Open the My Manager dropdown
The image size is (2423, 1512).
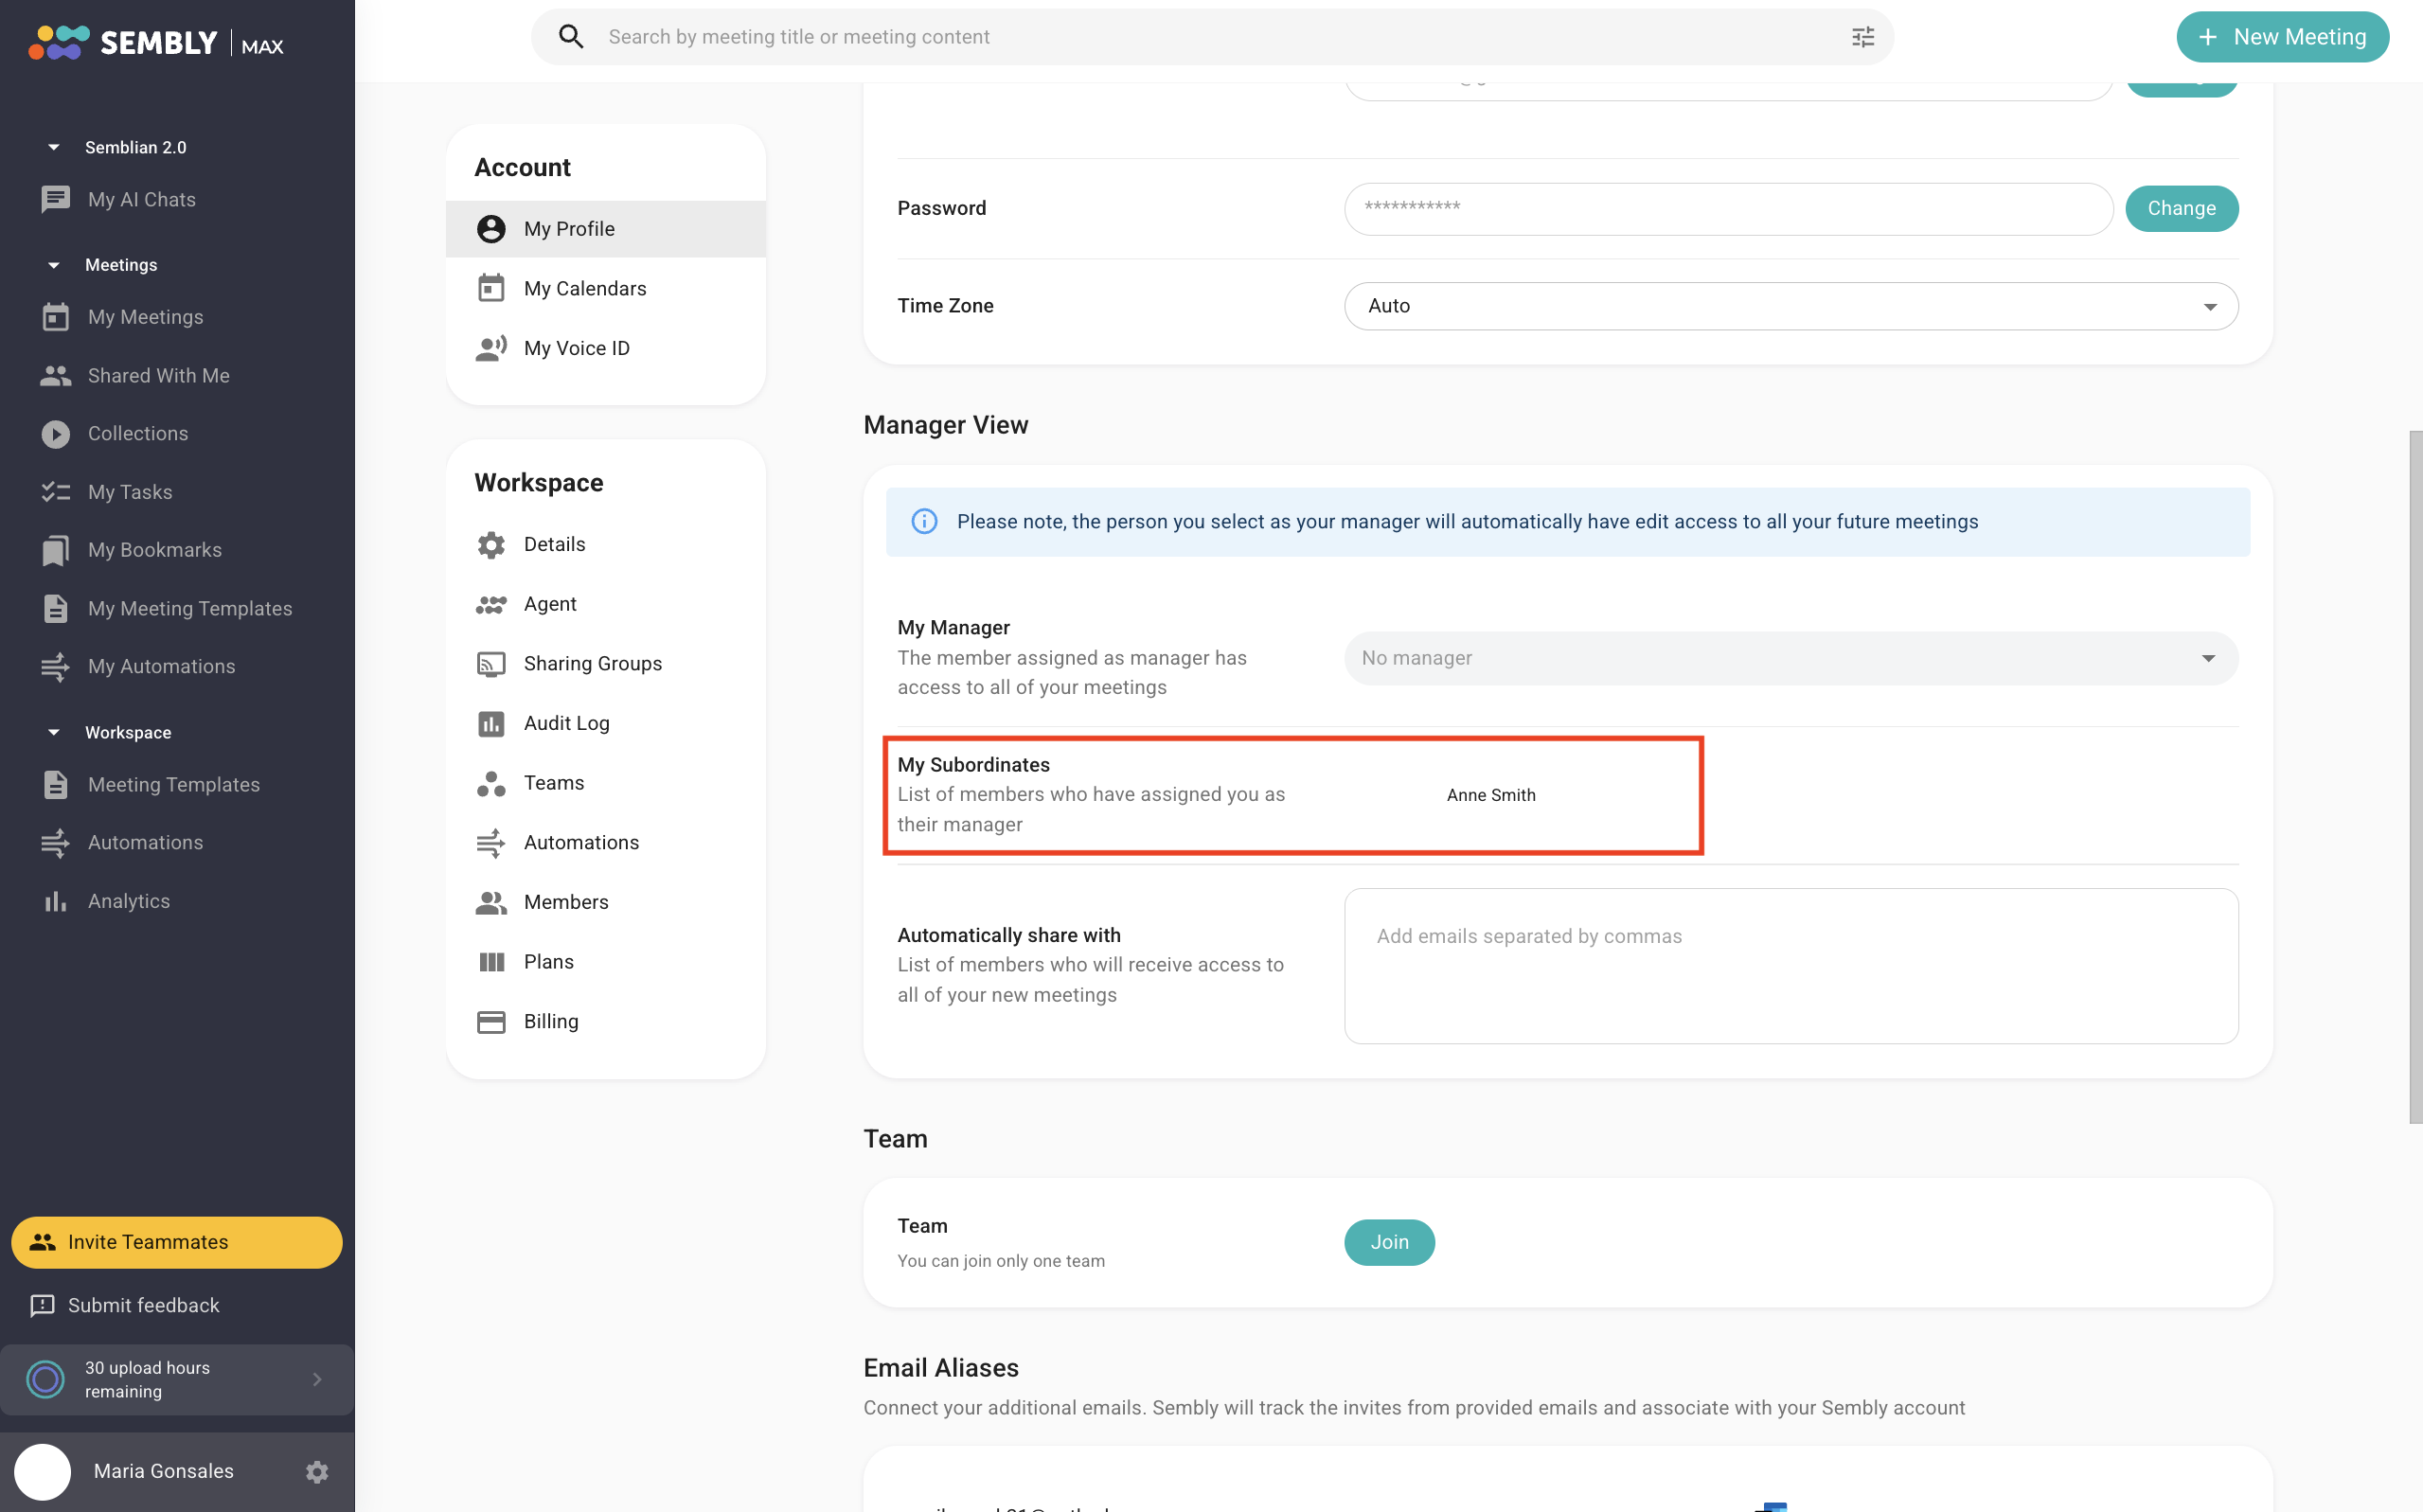(x=1790, y=658)
